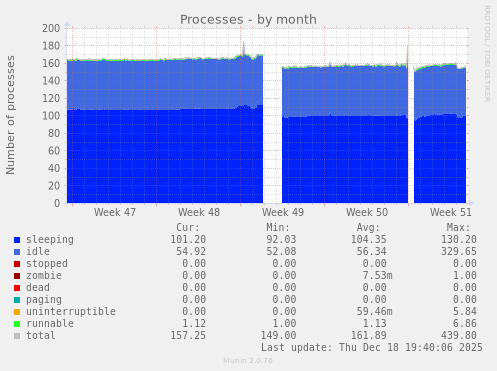Click the sleeping current value 101.20

pyautogui.click(x=188, y=240)
